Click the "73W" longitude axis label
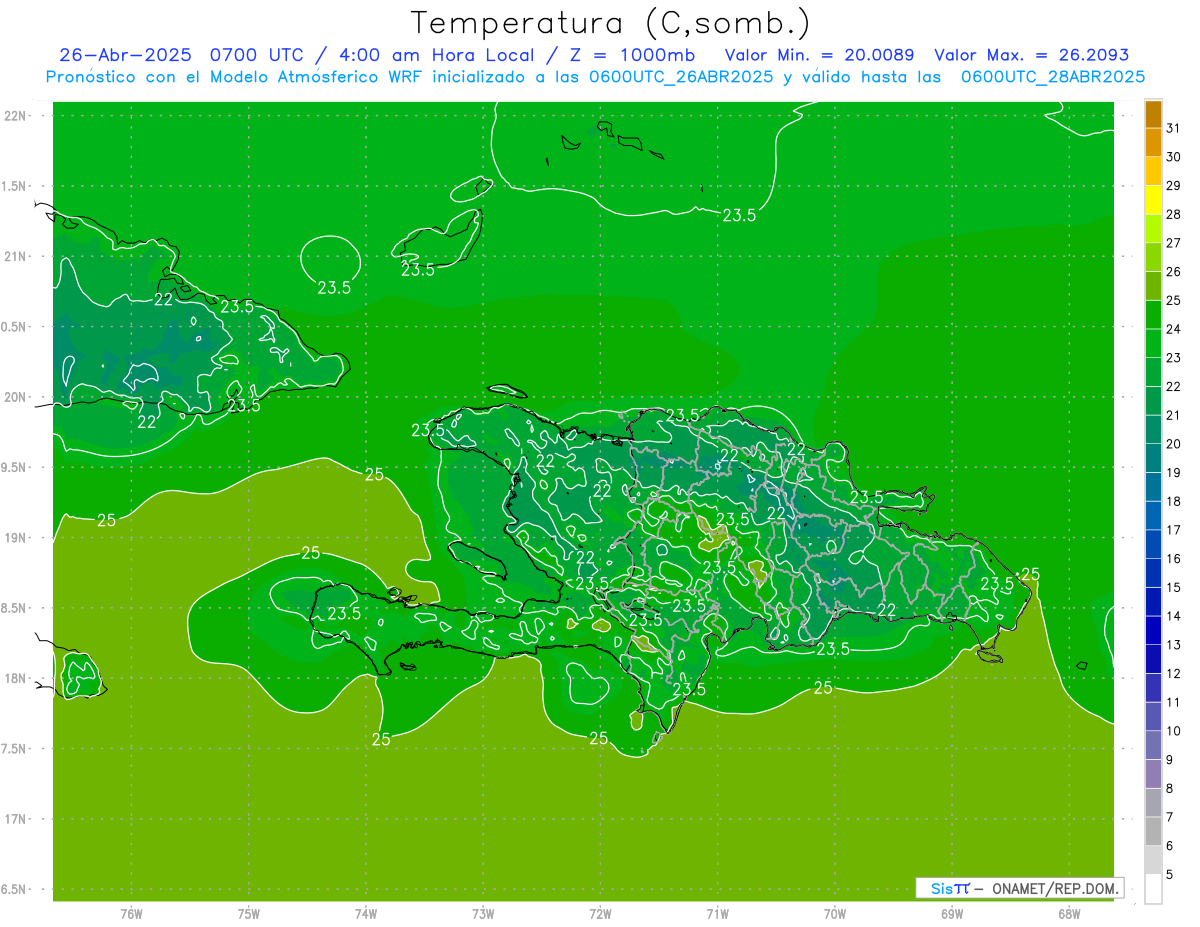1200x927 pixels. pos(483,913)
